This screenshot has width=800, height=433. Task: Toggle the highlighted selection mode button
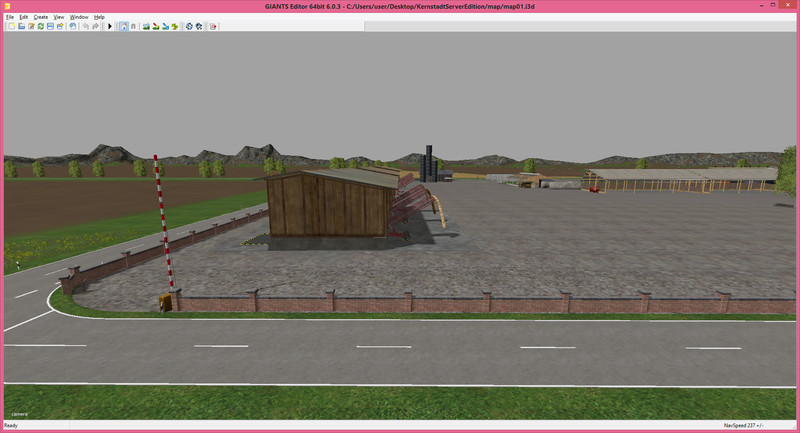123,26
